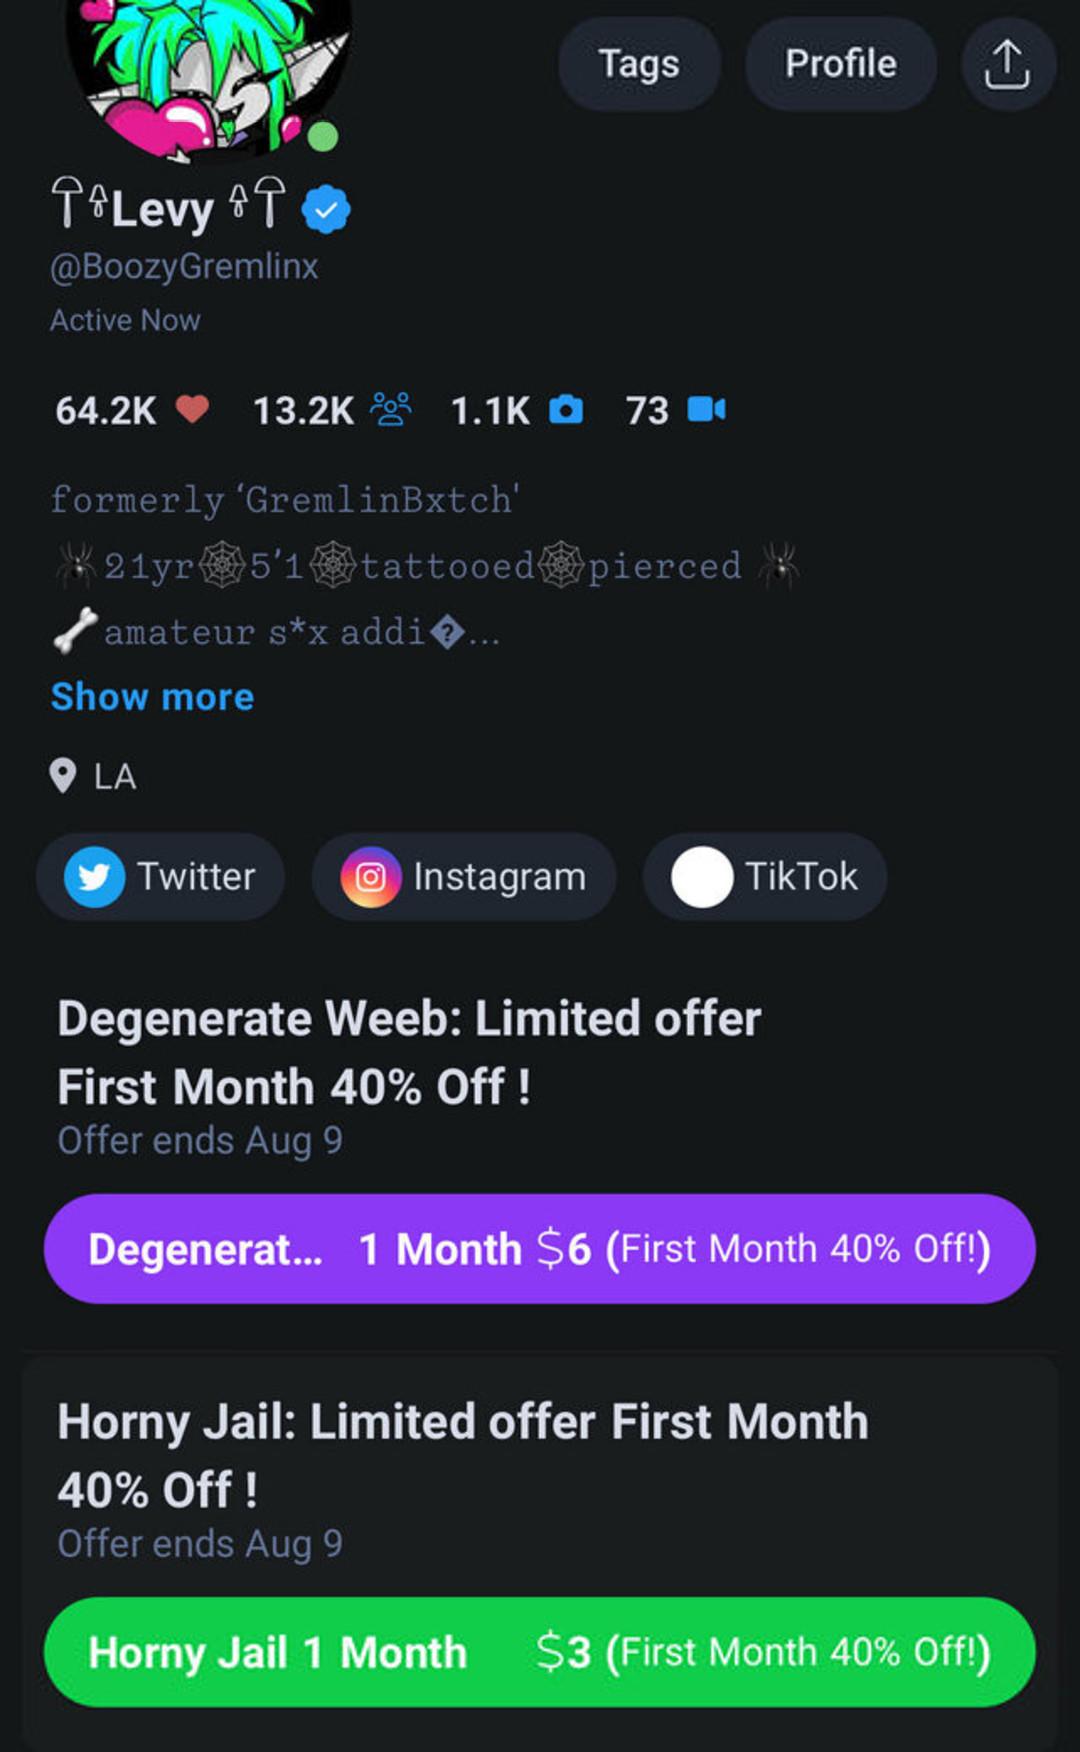The image size is (1080, 1752).
Task: Tap the profile avatar picture
Action: [208, 70]
